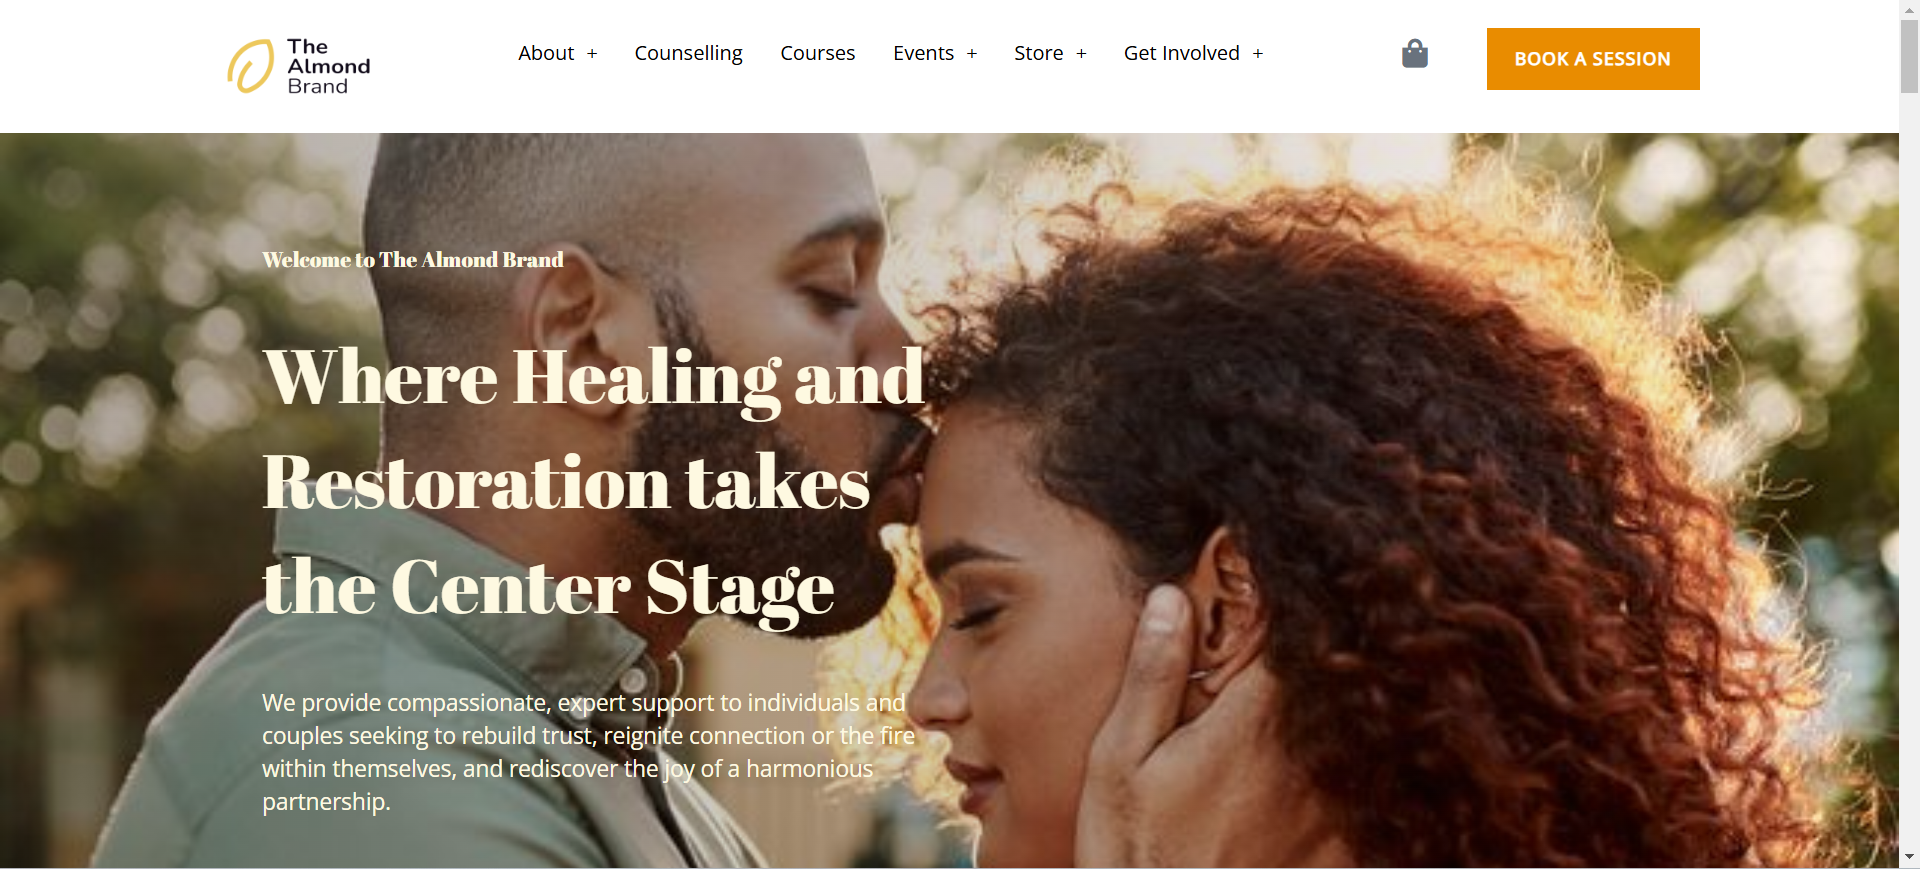Open the shopping bag cart icon
Viewport: 1920px width, 869px height.
click(x=1414, y=54)
